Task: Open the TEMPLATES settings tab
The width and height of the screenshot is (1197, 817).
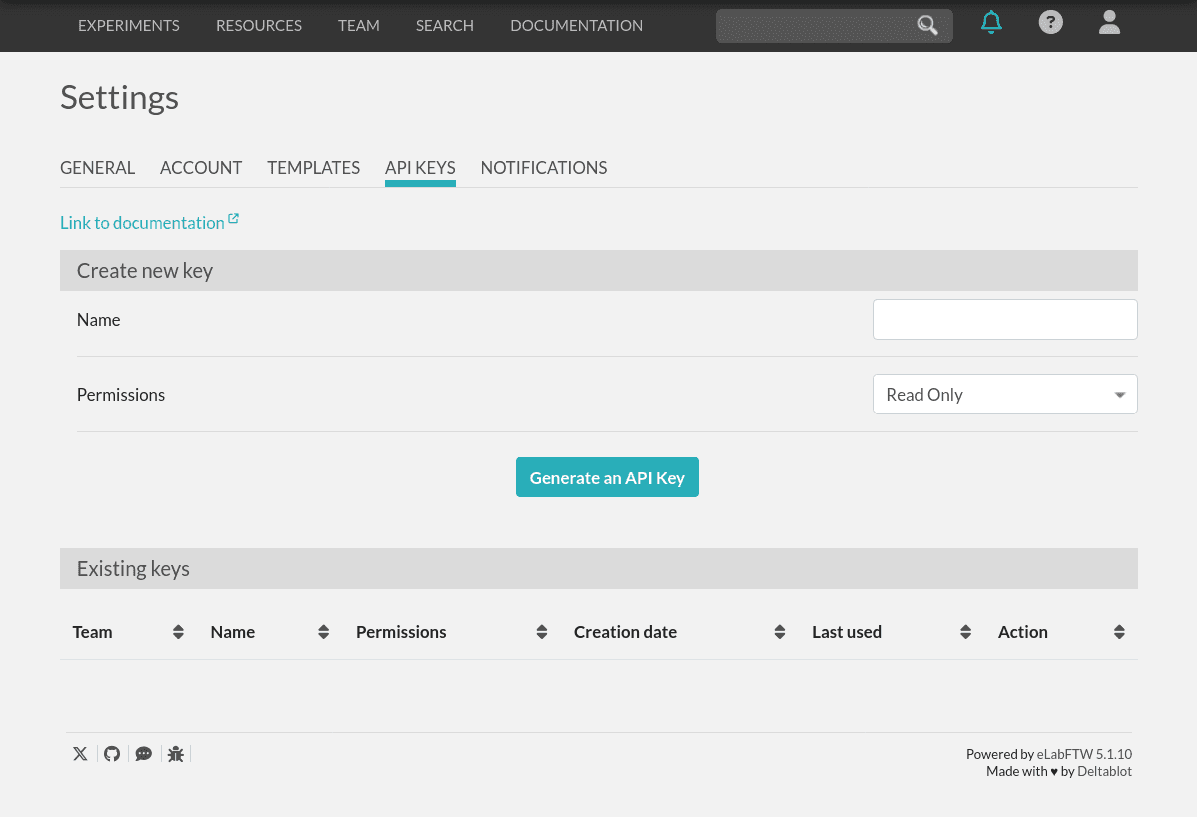Action: (x=313, y=167)
